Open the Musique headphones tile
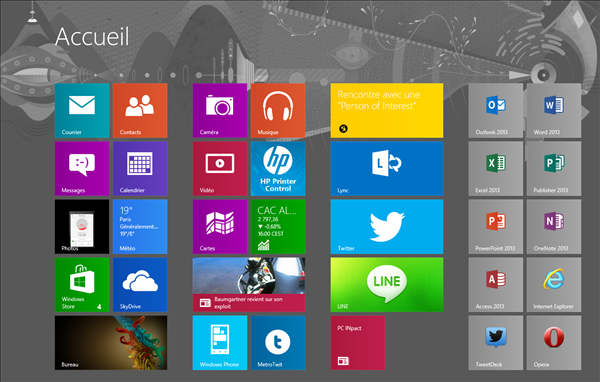The image size is (600, 382). (278, 111)
